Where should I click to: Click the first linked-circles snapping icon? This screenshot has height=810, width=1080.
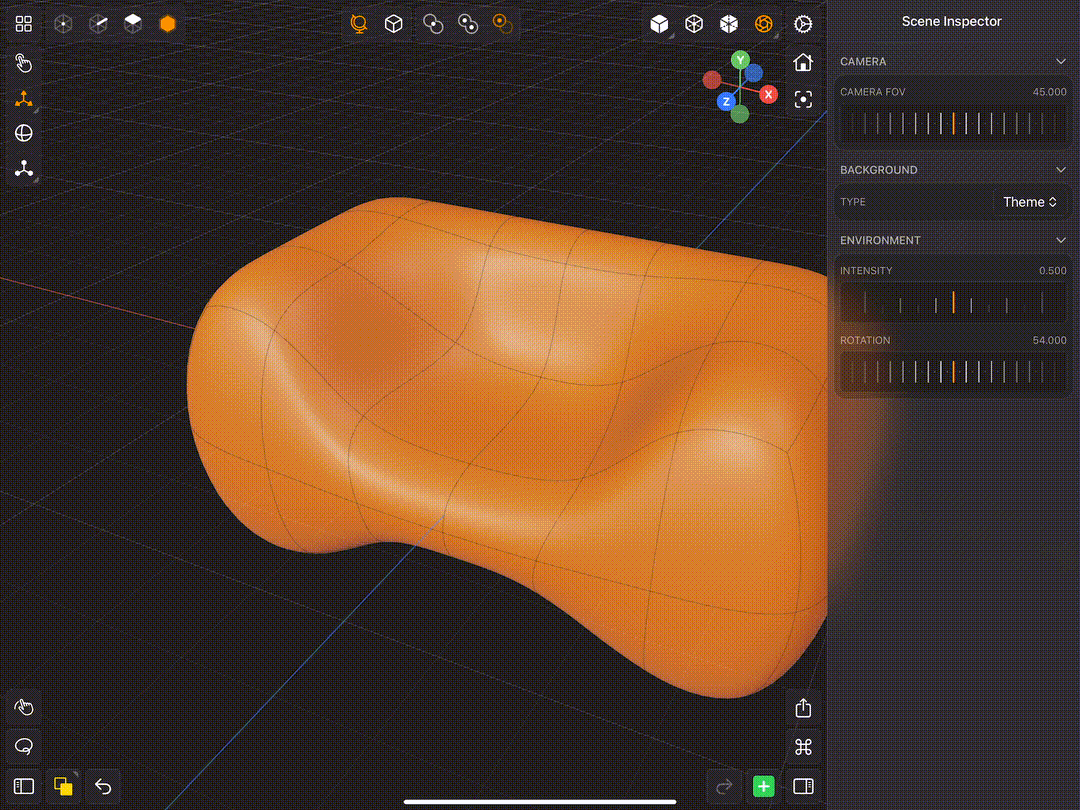(433, 24)
